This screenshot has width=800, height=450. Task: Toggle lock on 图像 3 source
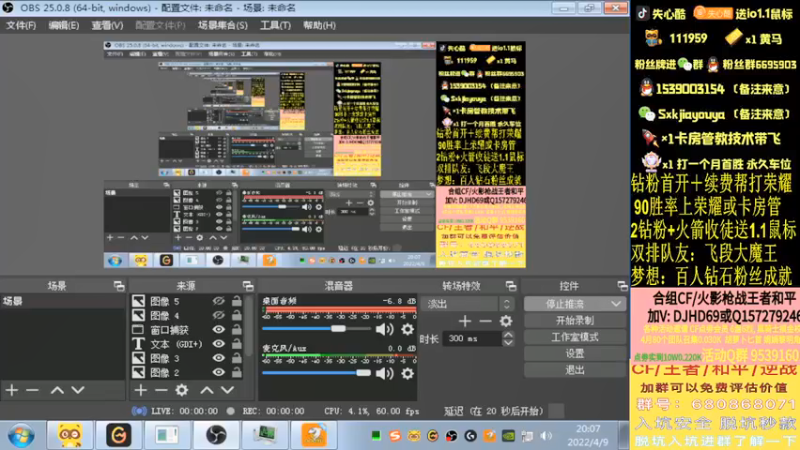click(236, 358)
